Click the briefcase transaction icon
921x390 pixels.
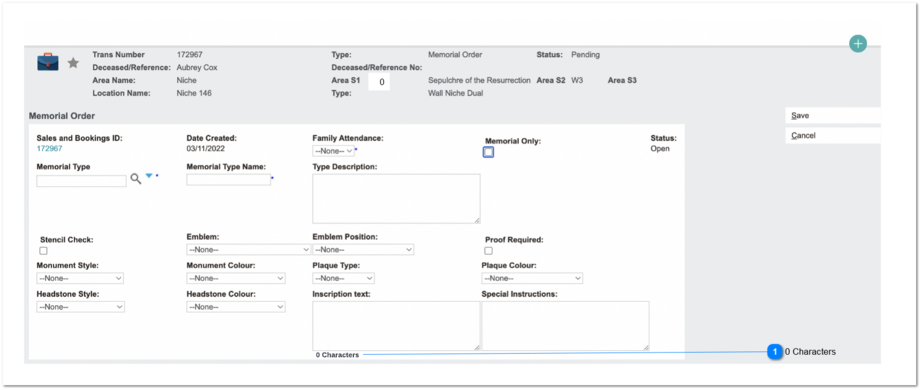[x=48, y=62]
